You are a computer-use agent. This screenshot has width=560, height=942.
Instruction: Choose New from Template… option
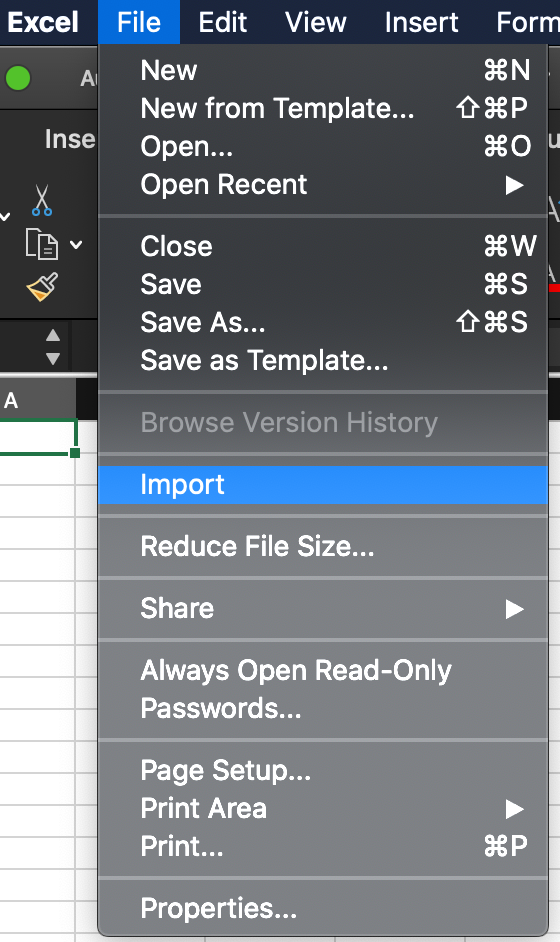pyautogui.click(x=323, y=109)
